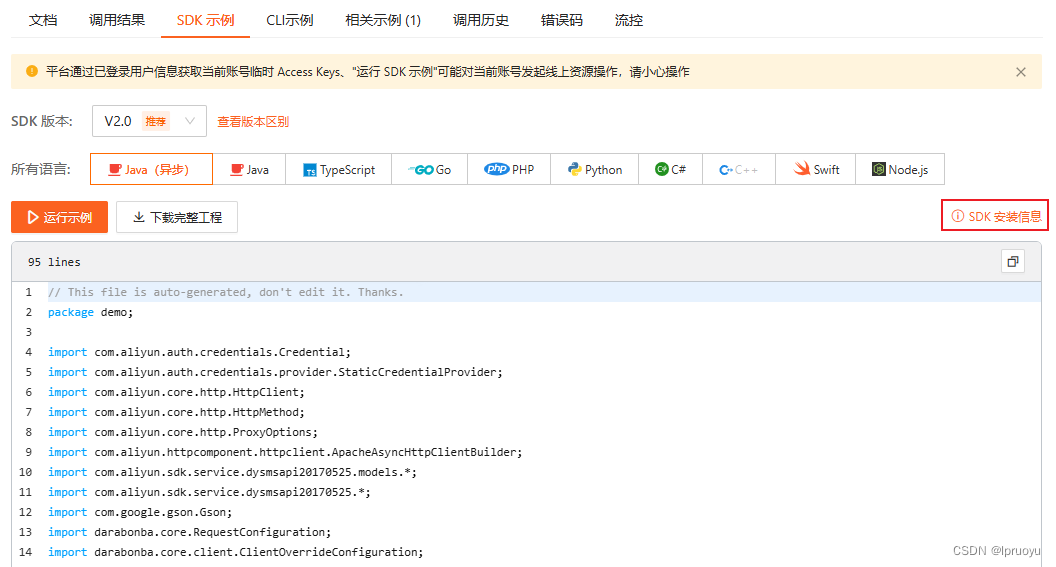
Task: View 相关示例 (1) tab
Action: click(x=383, y=20)
